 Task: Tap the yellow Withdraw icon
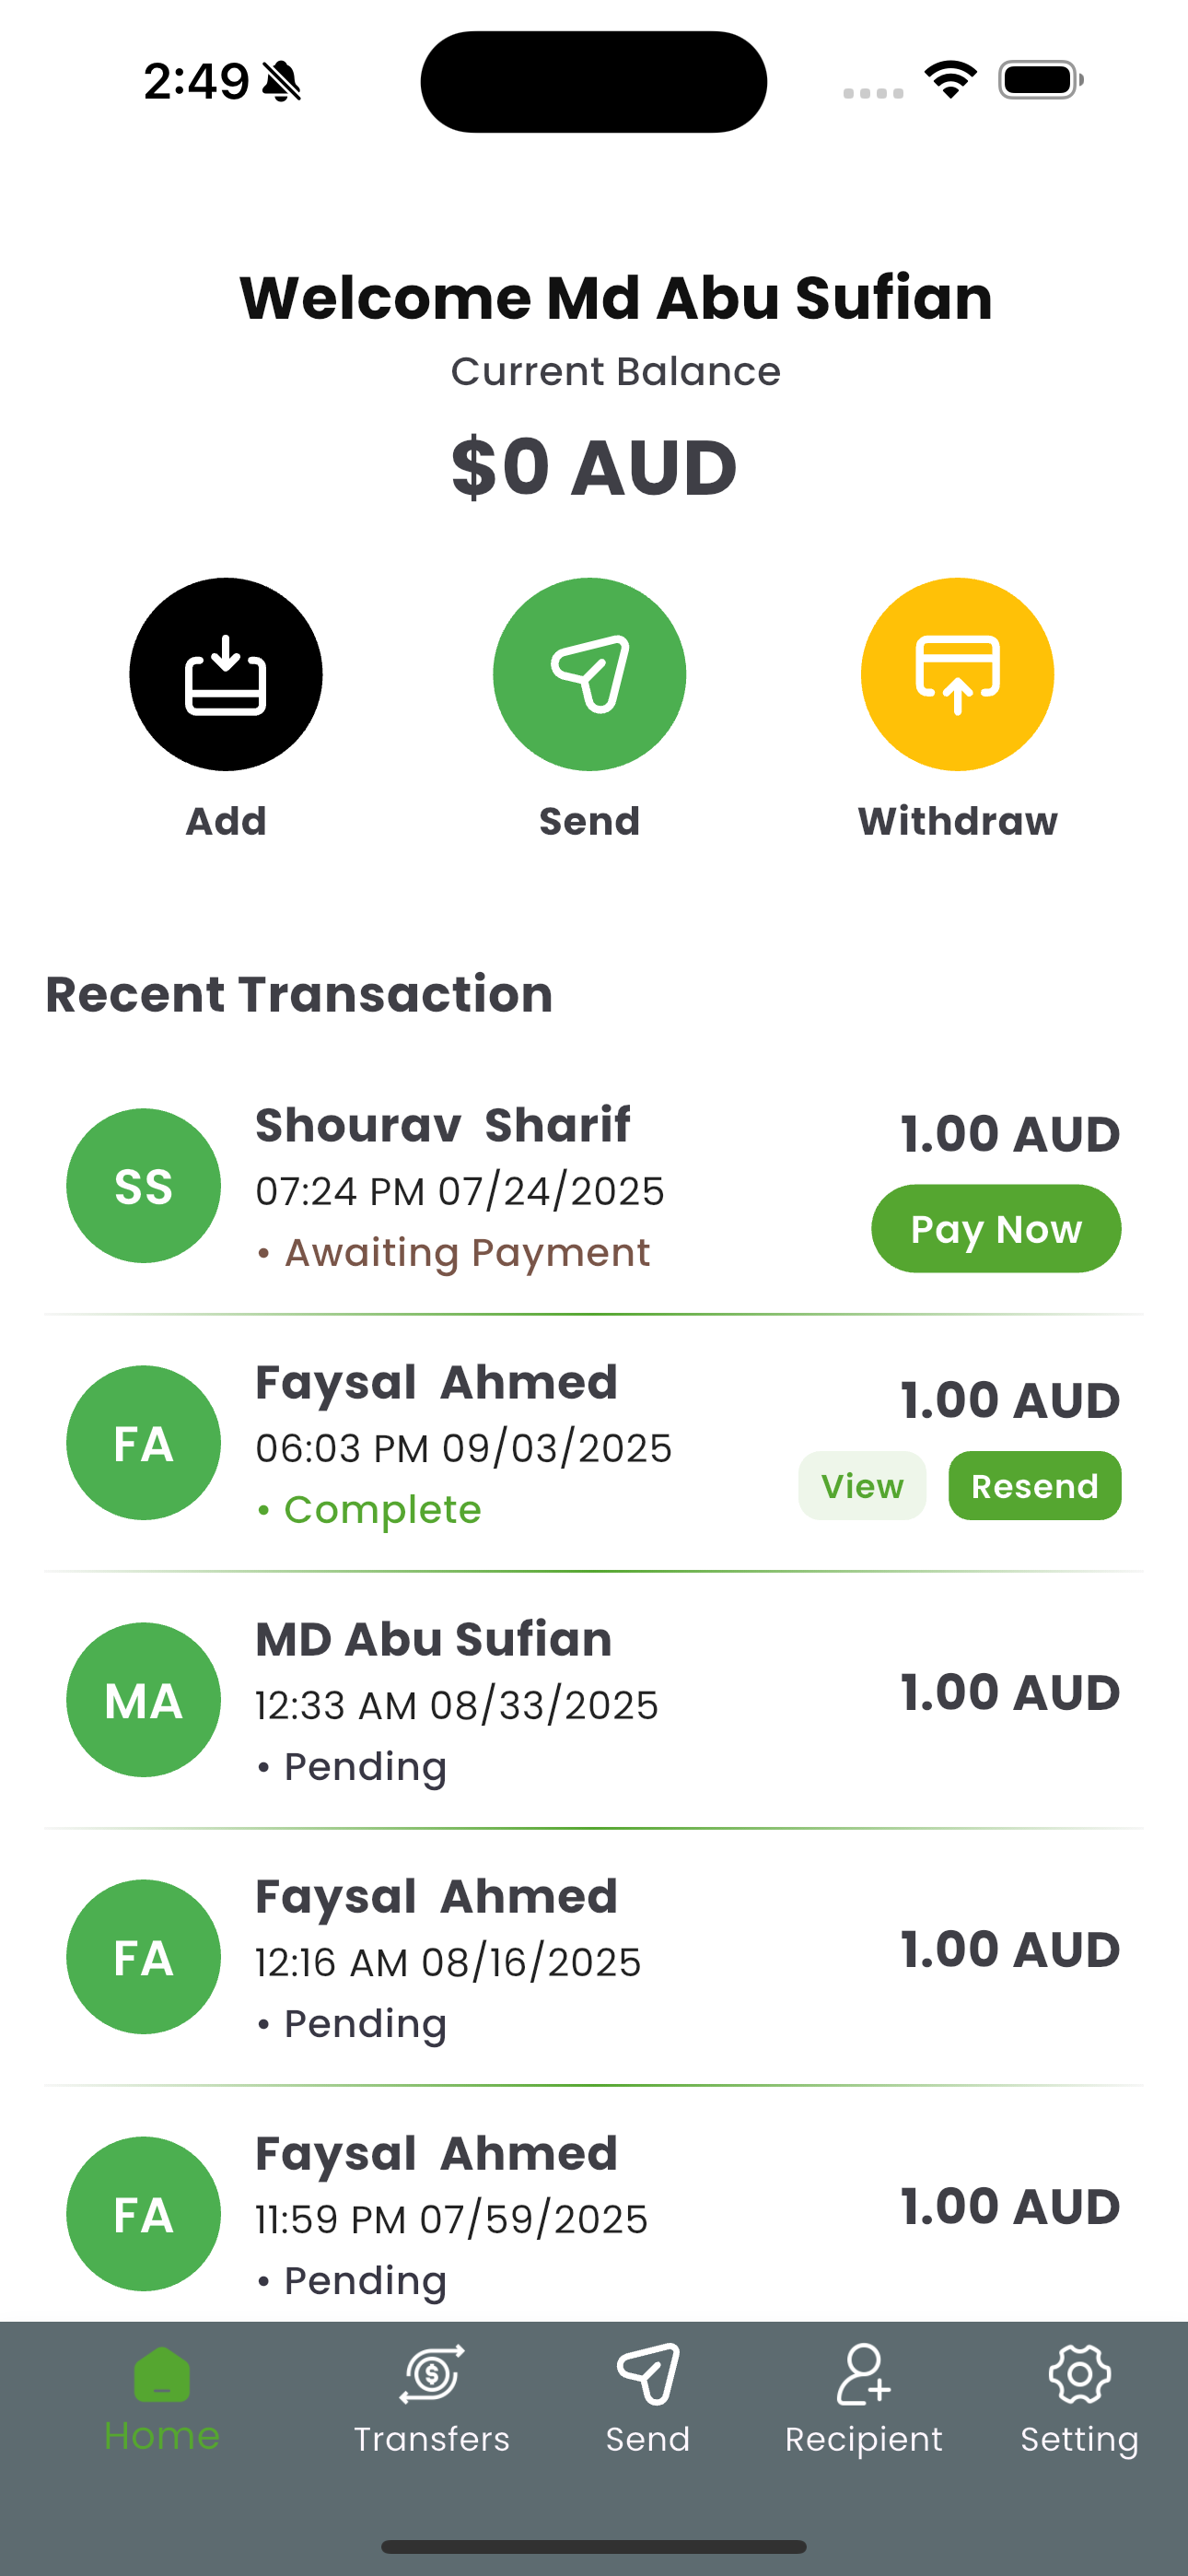coord(957,674)
